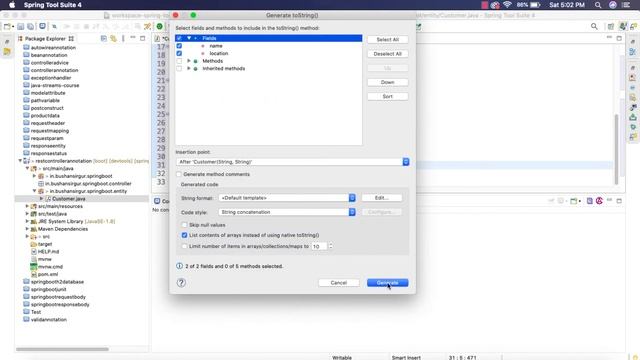This screenshot has width=640, height=360.
Task: Open the String format dropdown
Action: pyautogui.click(x=287, y=198)
